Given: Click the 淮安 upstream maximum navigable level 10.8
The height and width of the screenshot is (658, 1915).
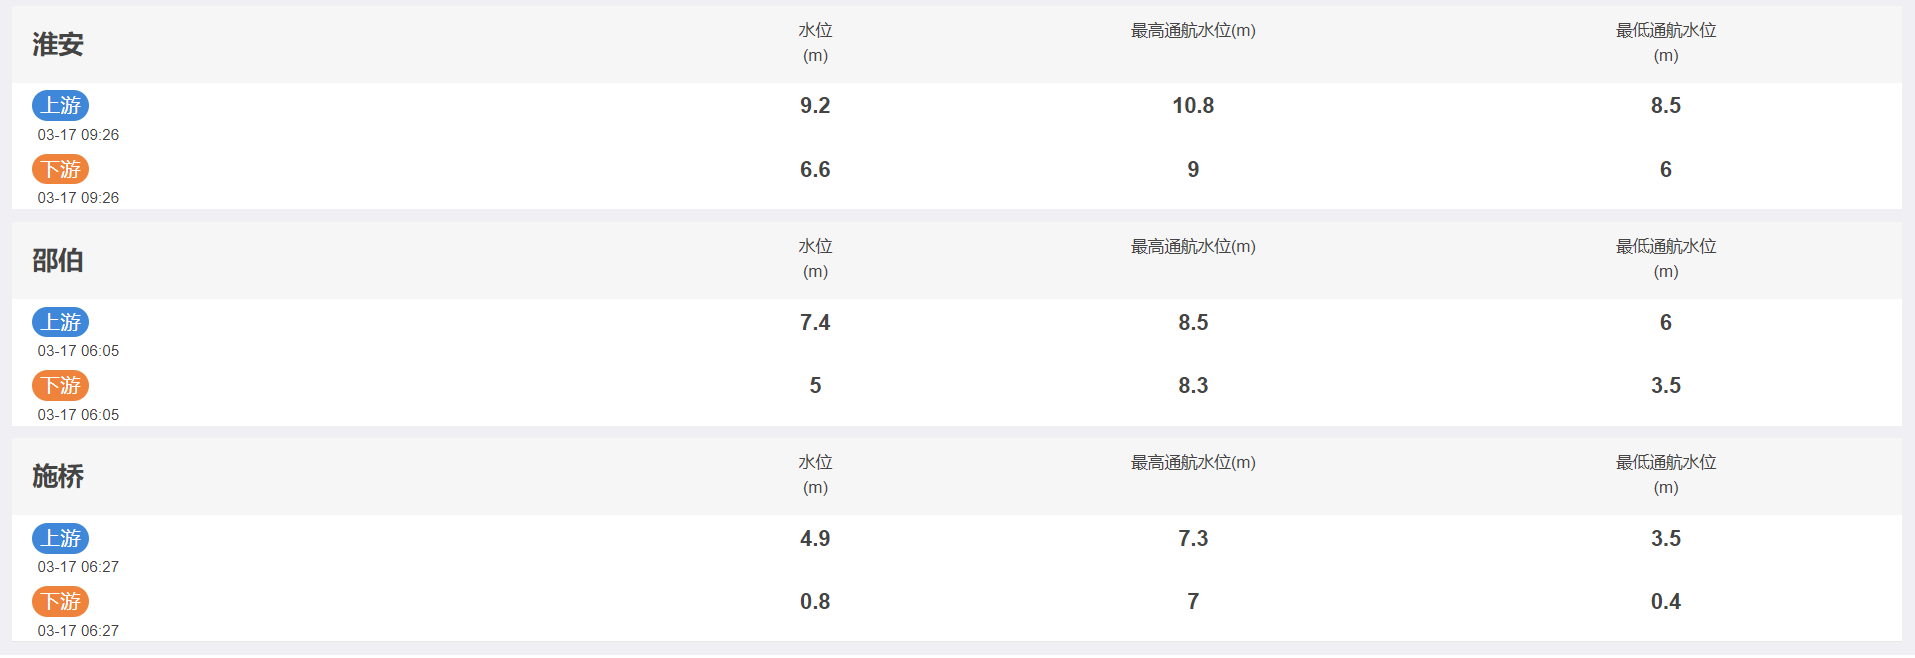Looking at the screenshot, I should [1193, 106].
